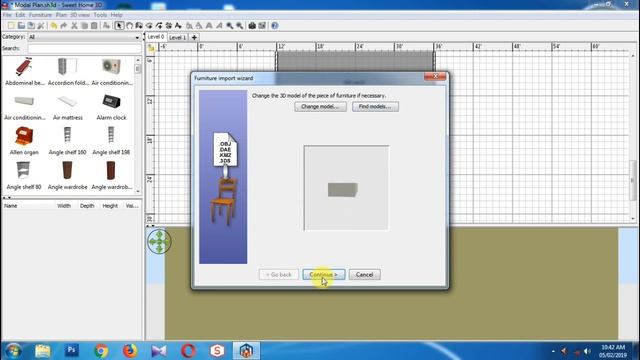Screen dimensions: 640x360
Task: Click the Find models... button
Action: coord(376,107)
